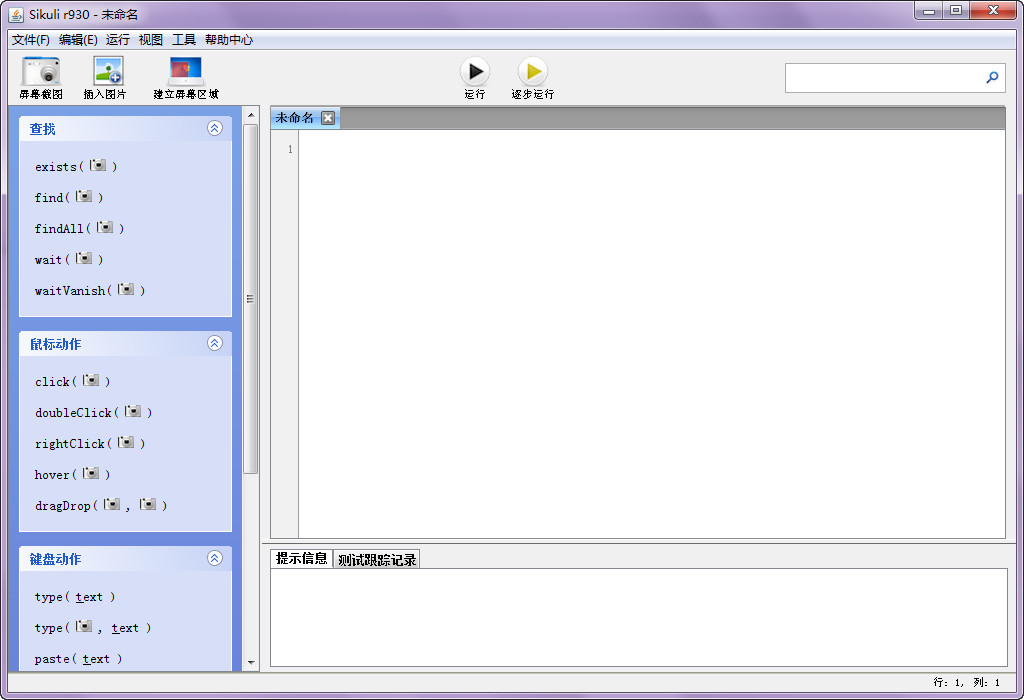
Task: Insert the type( text ) command
Action: [x=75, y=597]
